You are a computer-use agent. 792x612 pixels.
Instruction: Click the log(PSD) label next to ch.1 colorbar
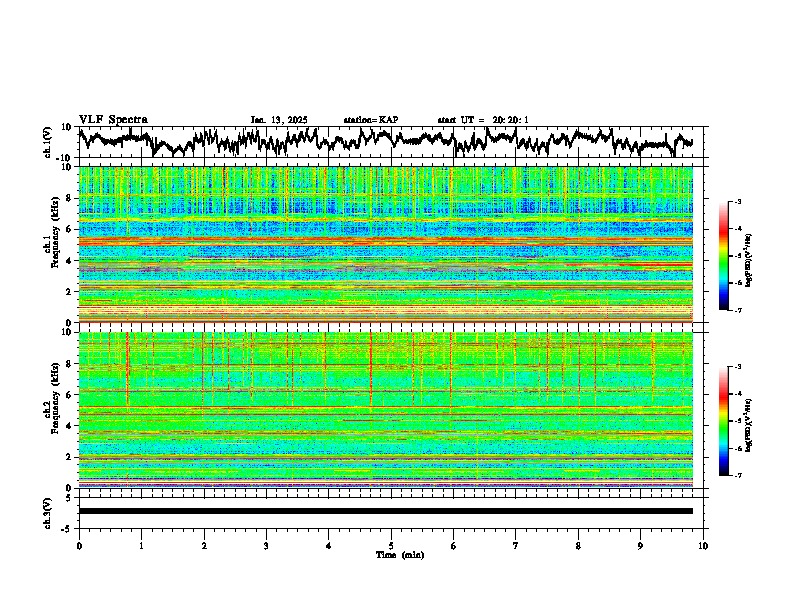(749, 261)
